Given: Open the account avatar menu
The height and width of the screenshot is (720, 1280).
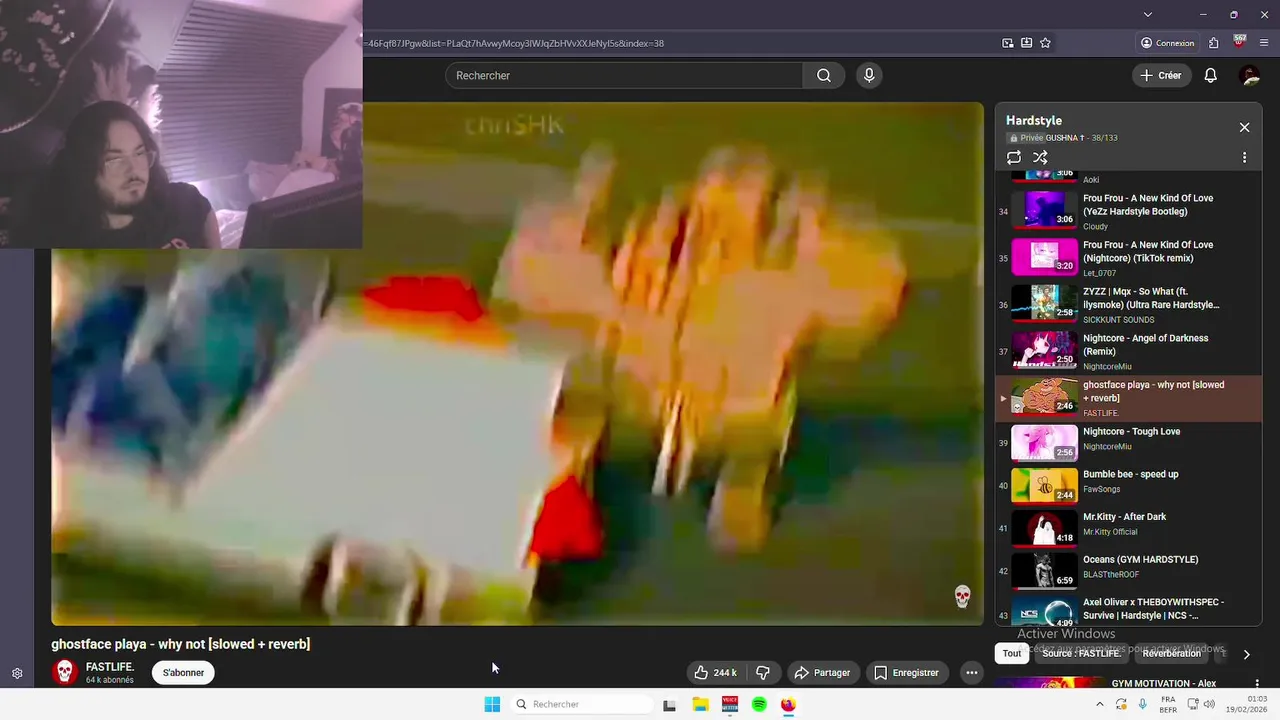Looking at the screenshot, I should [1249, 75].
